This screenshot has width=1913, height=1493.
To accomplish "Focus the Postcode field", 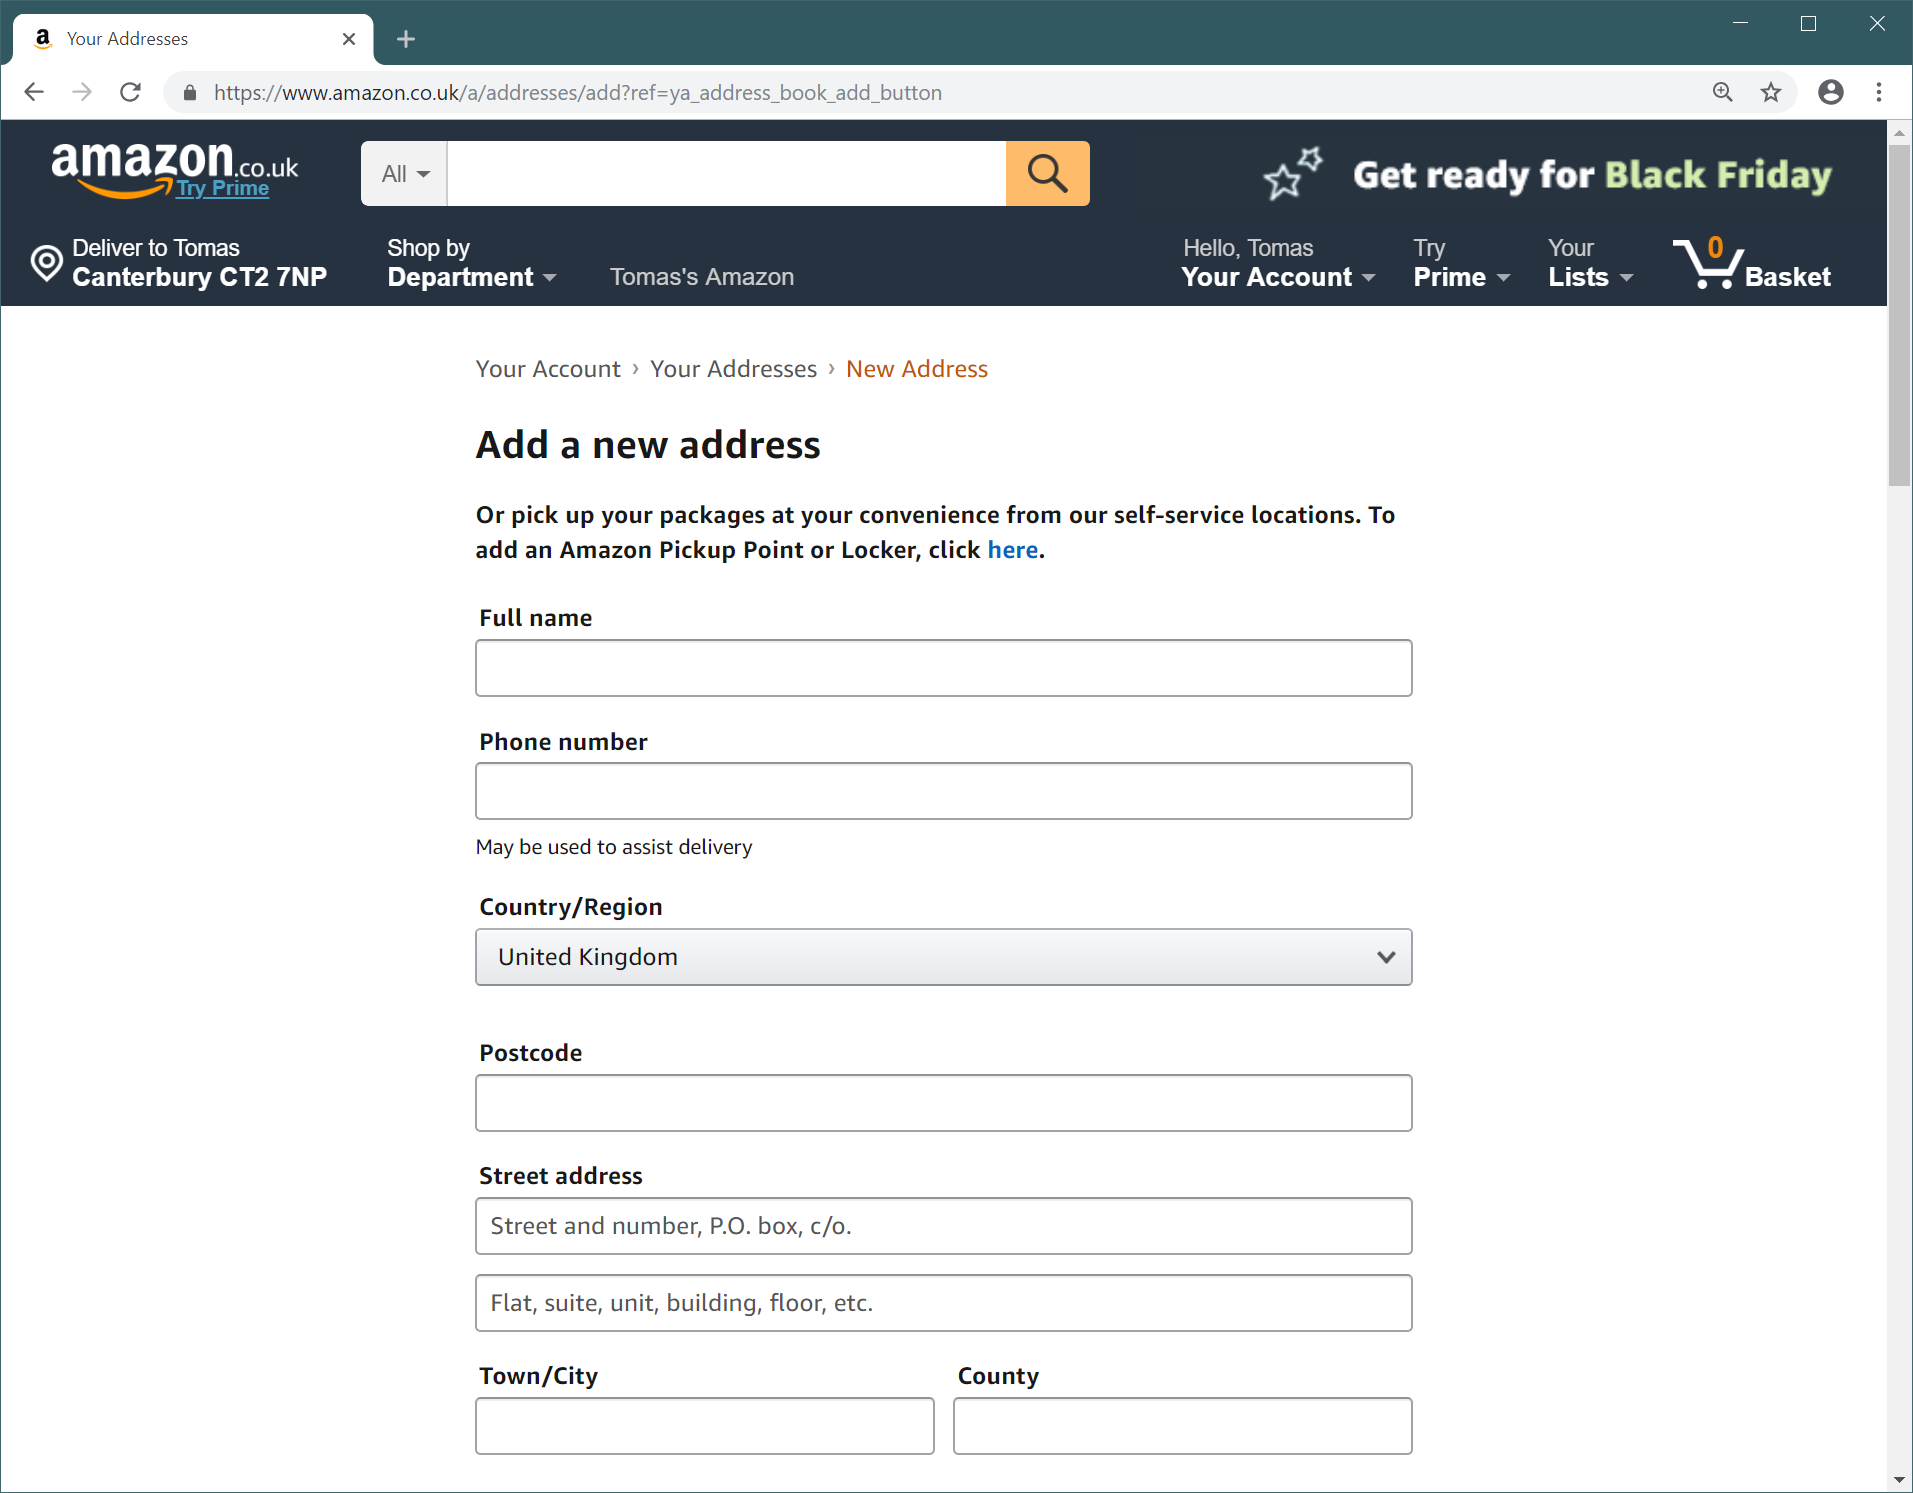I will pos(943,1103).
